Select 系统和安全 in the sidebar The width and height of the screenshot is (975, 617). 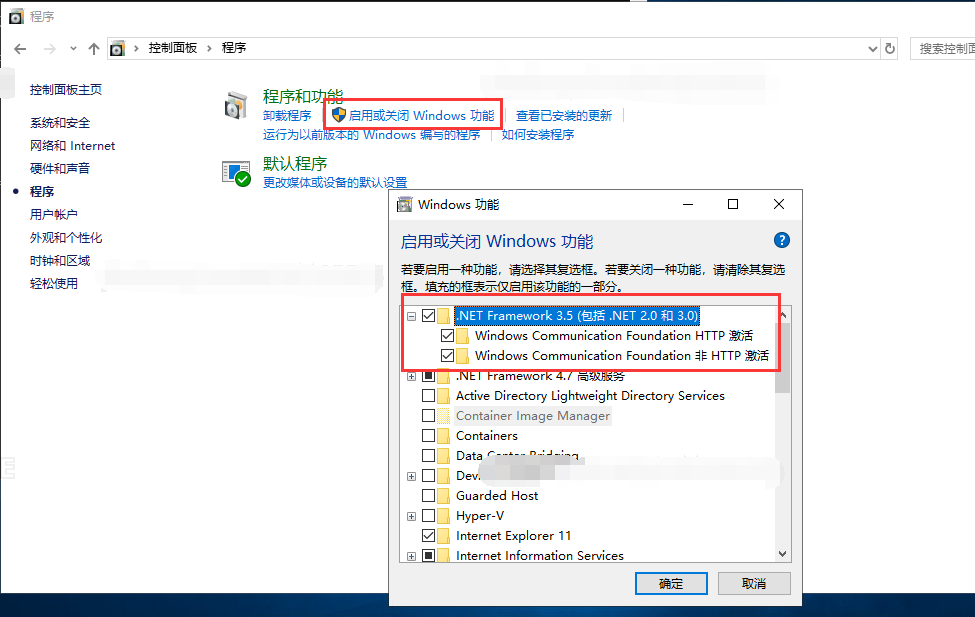click(60, 123)
